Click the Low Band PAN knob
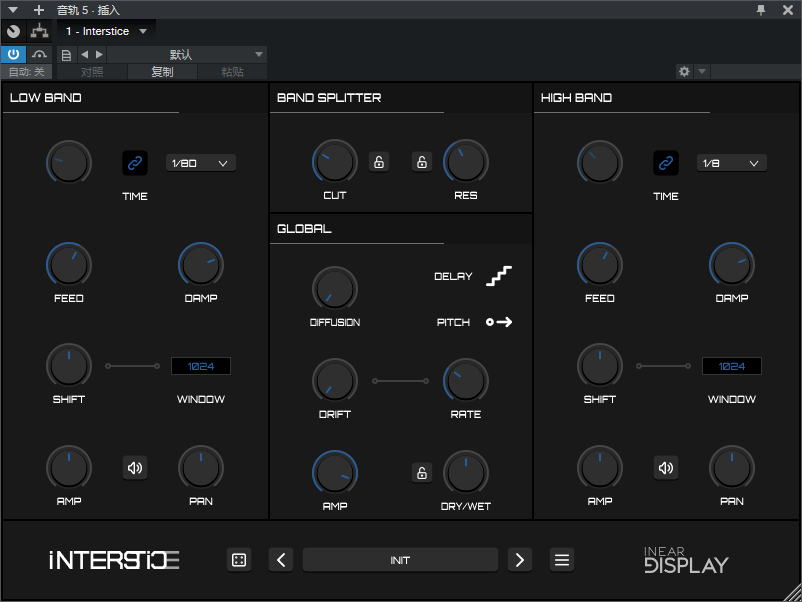The height and width of the screenshot is (602, 802). tap(200, 467)
